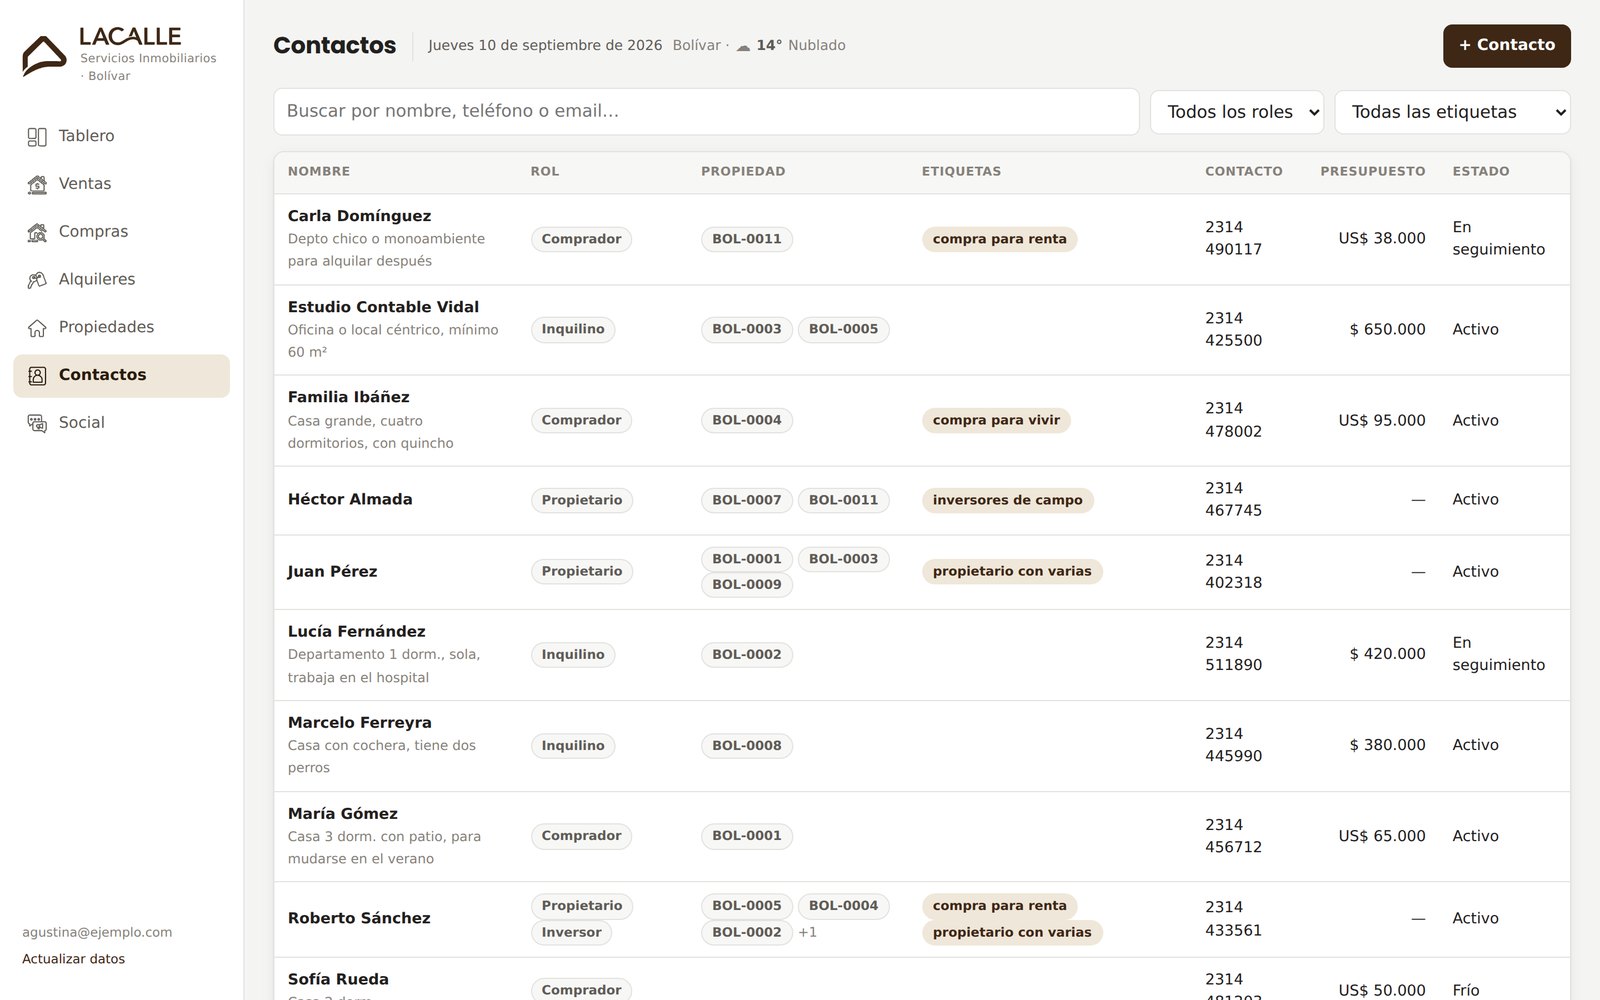Click BOL-0007 chip for Héctor Almada
The height and width of the screenshot is (1000, 1600).
(746, 500)
